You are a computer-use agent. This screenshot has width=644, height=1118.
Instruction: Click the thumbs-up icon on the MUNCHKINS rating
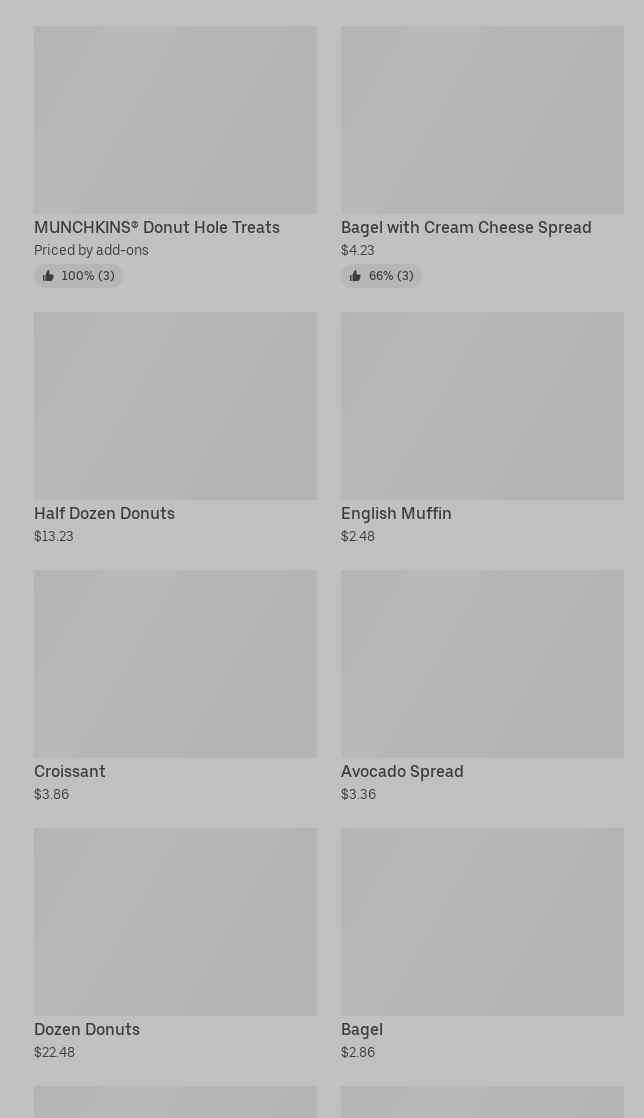(48, 276)
